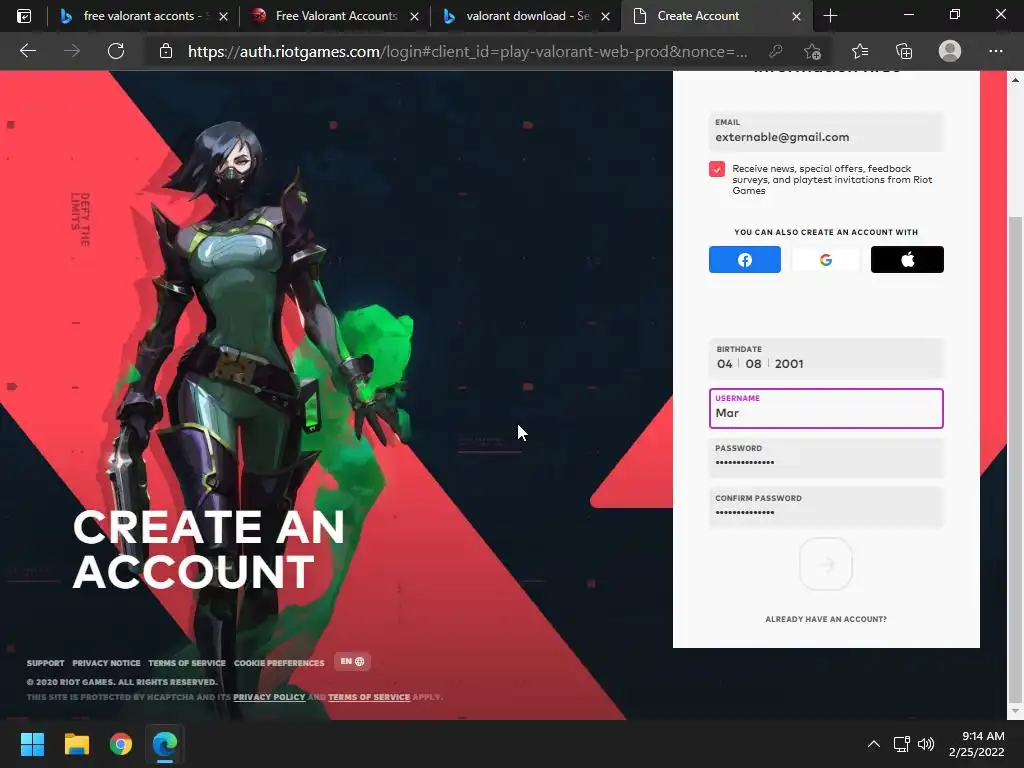The width and height of the screenshot is (1024, 768).
Task: Click the Username field containing Mar
Action: (826, 408)
